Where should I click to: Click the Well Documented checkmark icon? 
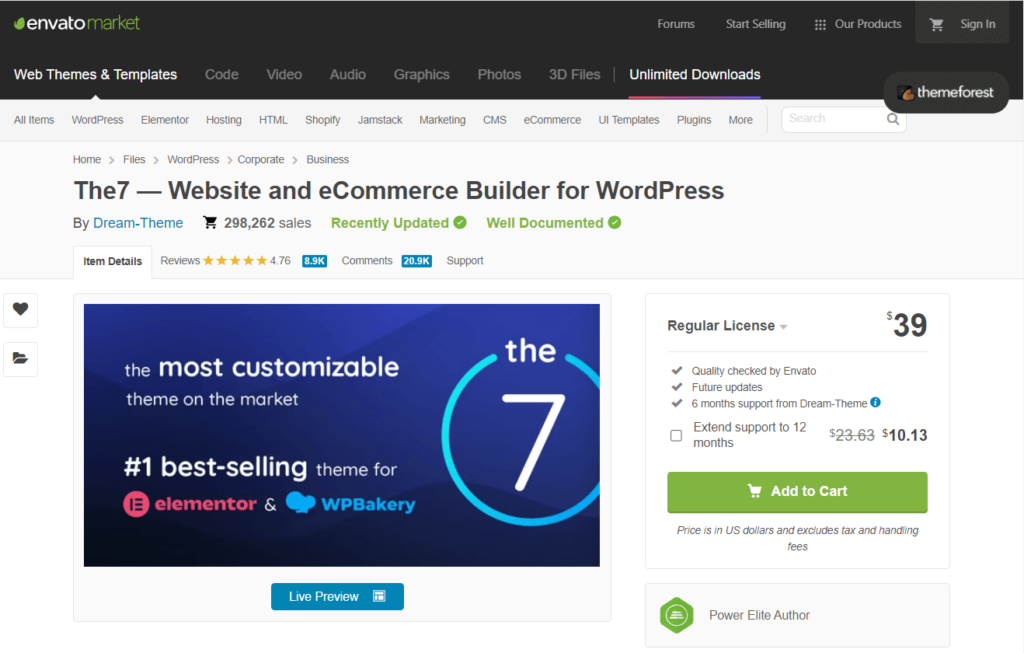click(615, 223)
